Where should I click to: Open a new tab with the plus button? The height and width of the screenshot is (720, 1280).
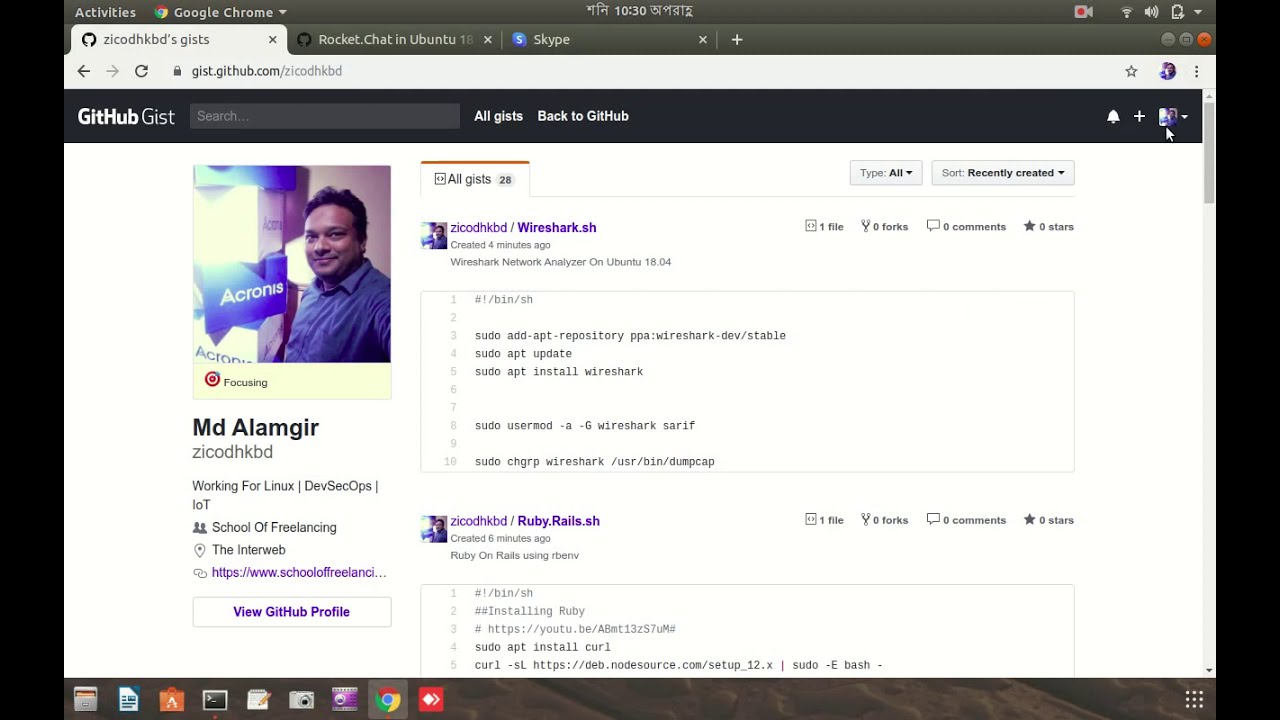737,40
